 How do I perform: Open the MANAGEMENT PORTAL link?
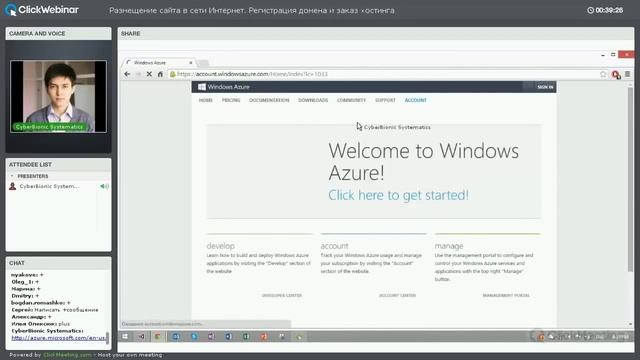[x=506, y=296]
